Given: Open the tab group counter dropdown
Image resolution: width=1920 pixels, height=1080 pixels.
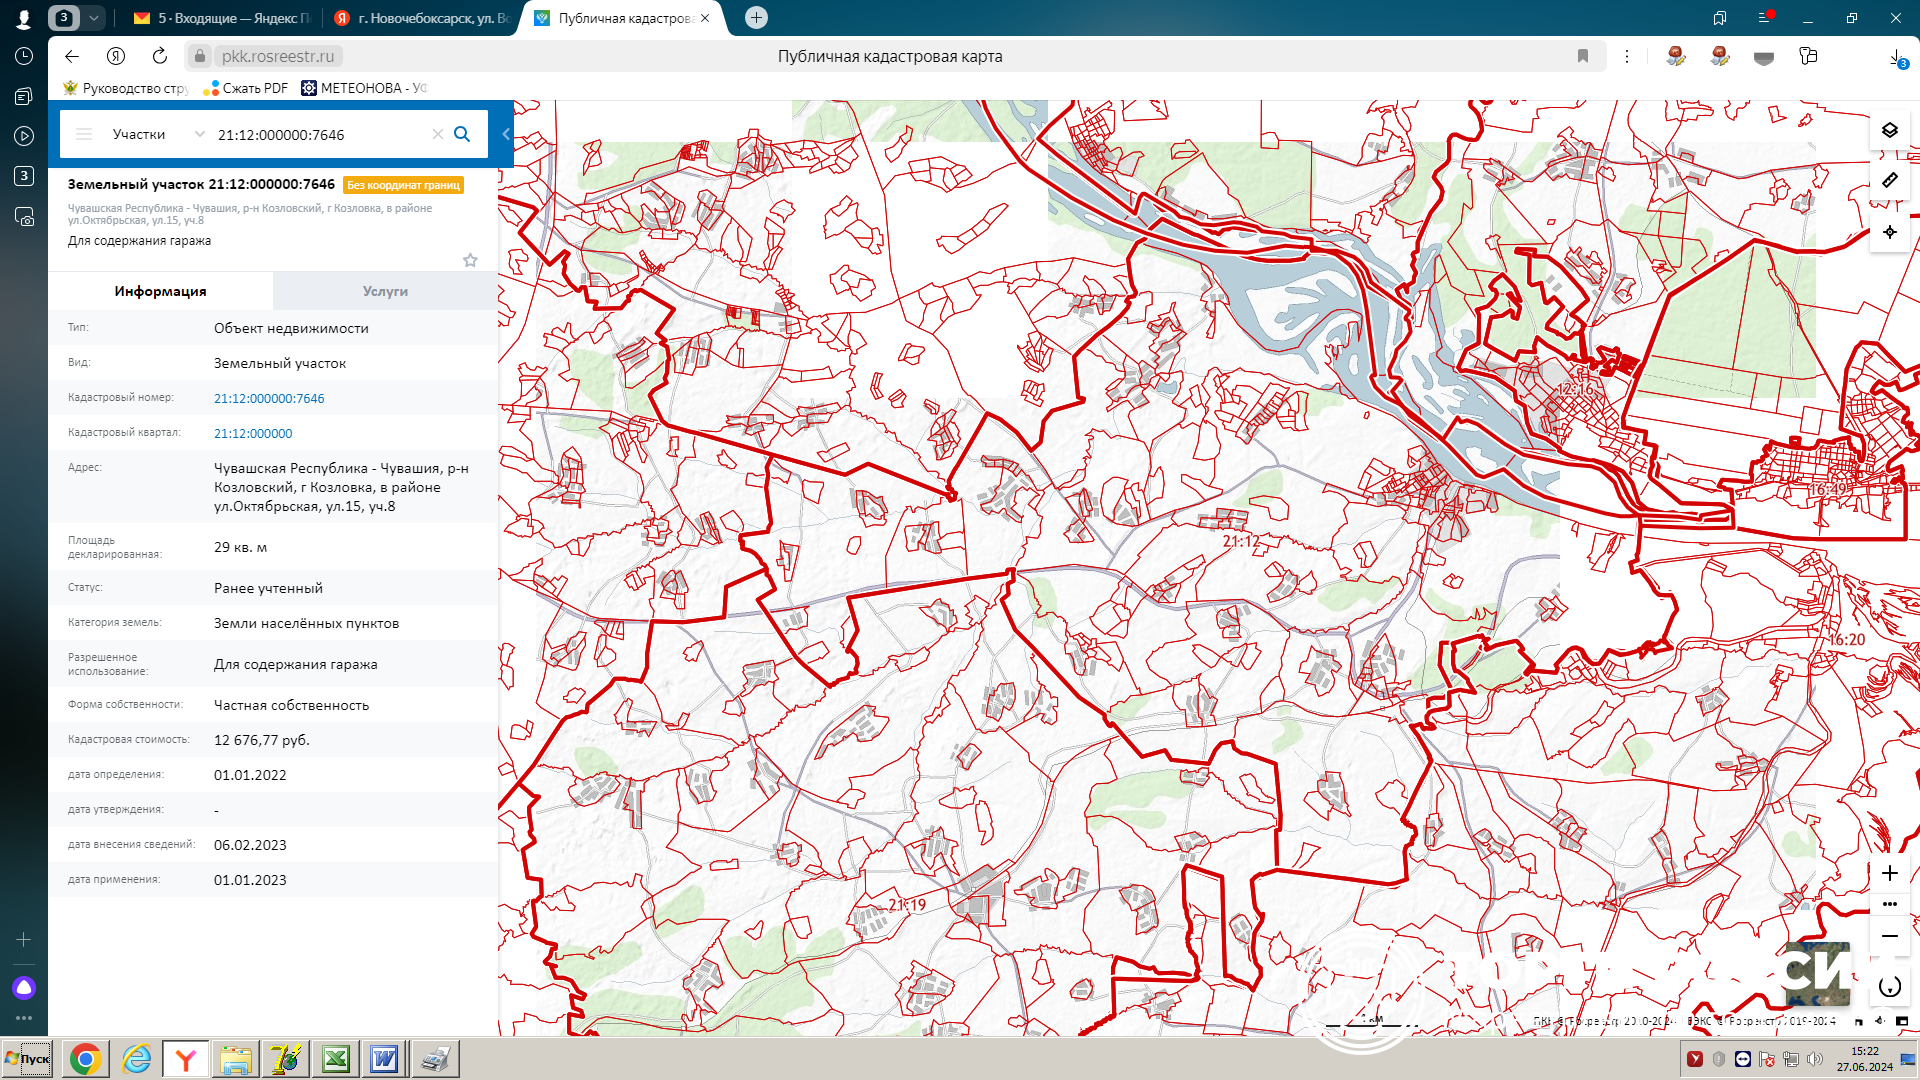Looking at the screenshot, I should coord(93,18).
